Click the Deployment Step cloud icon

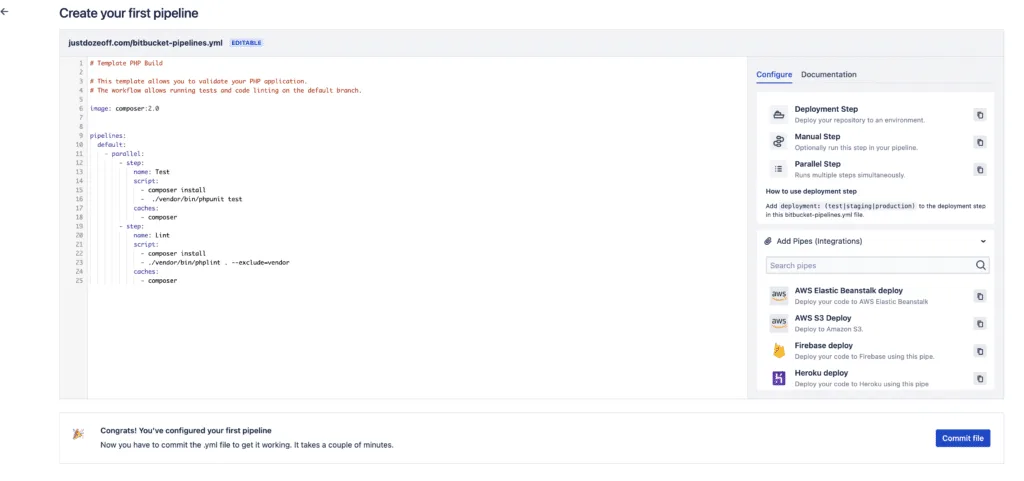click(x=778, y=115)
